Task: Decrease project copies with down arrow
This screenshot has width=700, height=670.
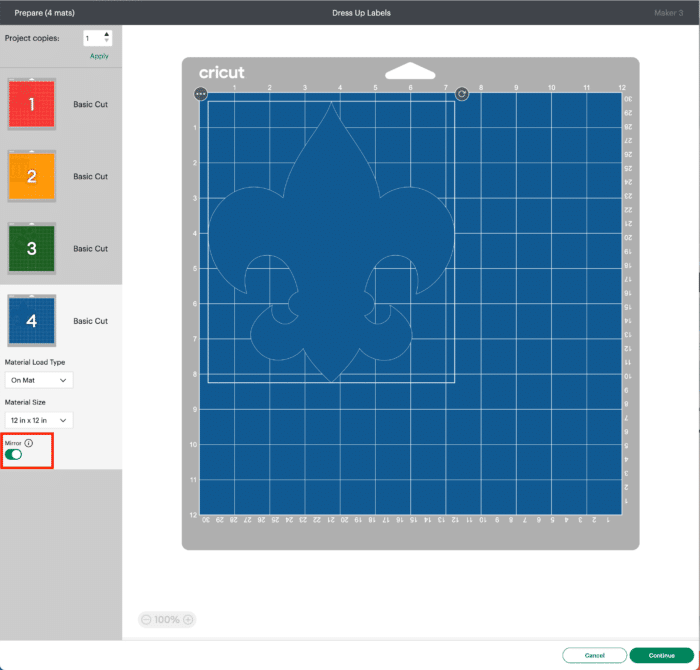Action: point(106,42)
